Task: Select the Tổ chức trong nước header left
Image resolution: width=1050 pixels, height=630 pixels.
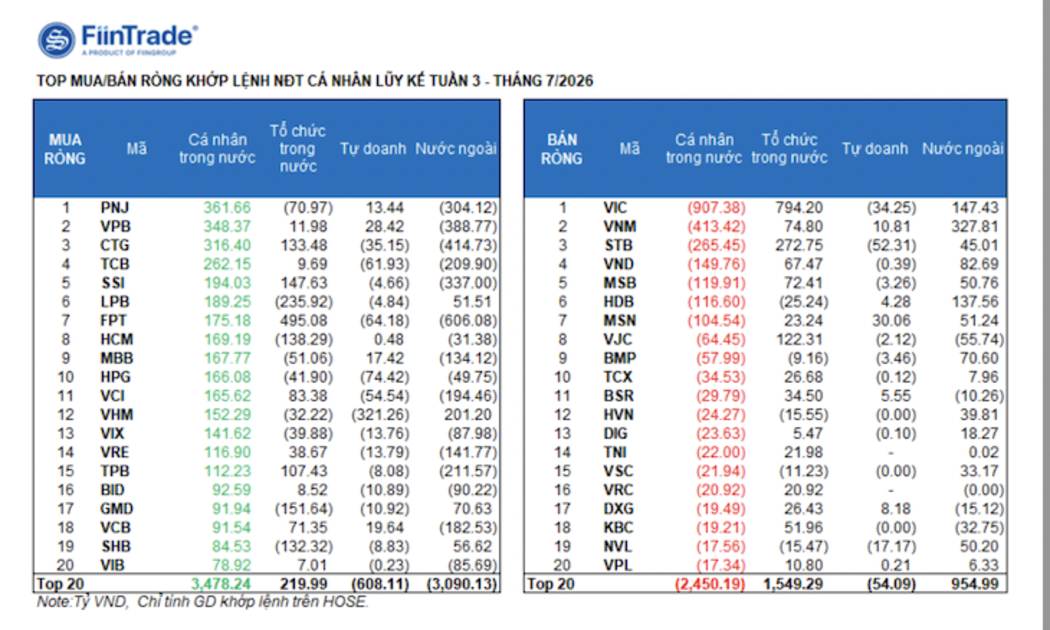Action: point(297,149)
